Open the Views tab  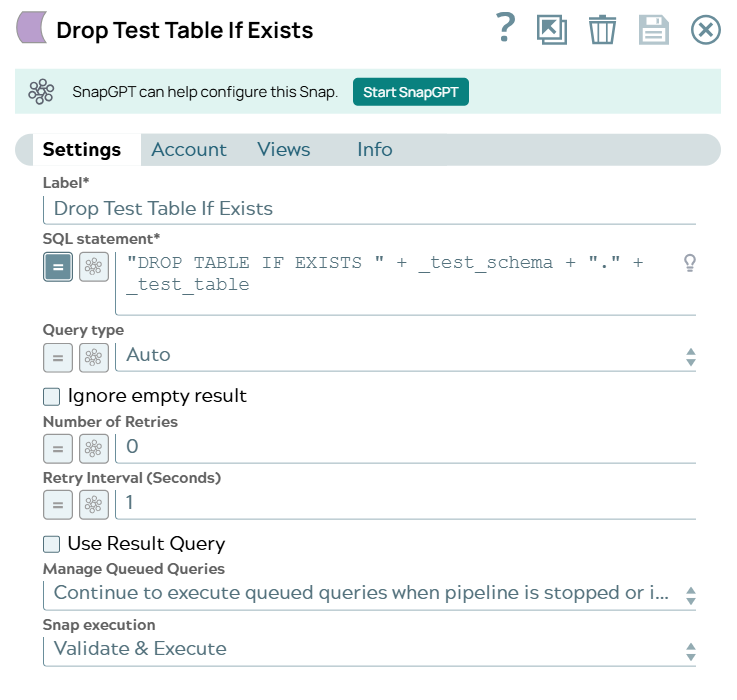pyautogui.click(x=283, y=149)
